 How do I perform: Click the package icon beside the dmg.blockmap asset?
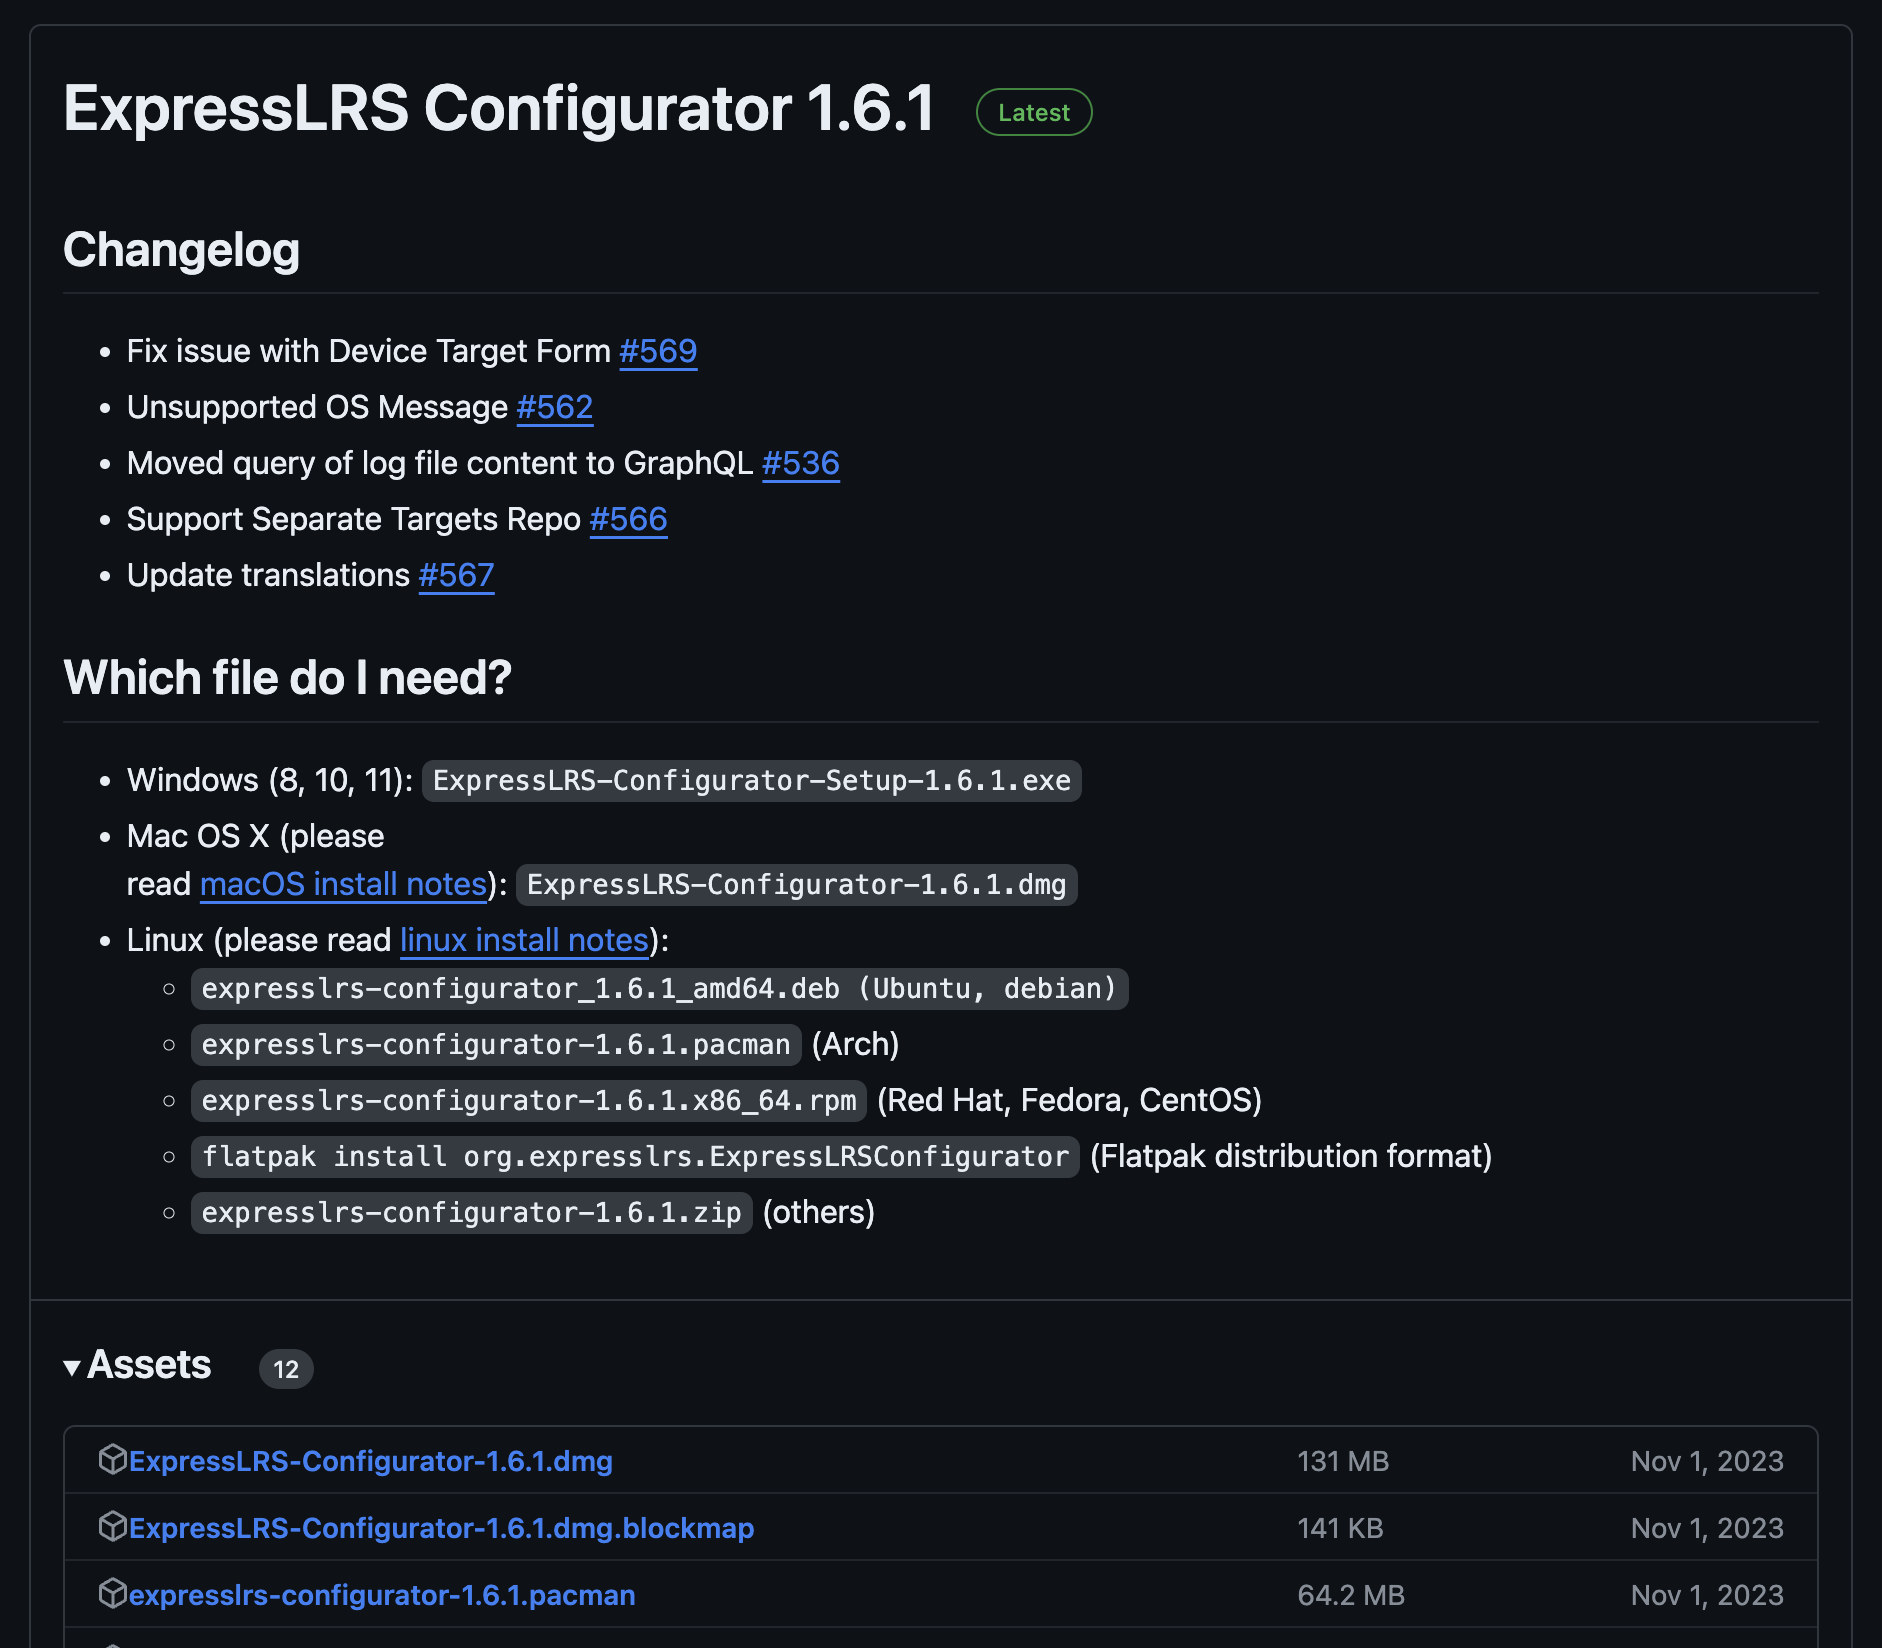point(113,1526)
